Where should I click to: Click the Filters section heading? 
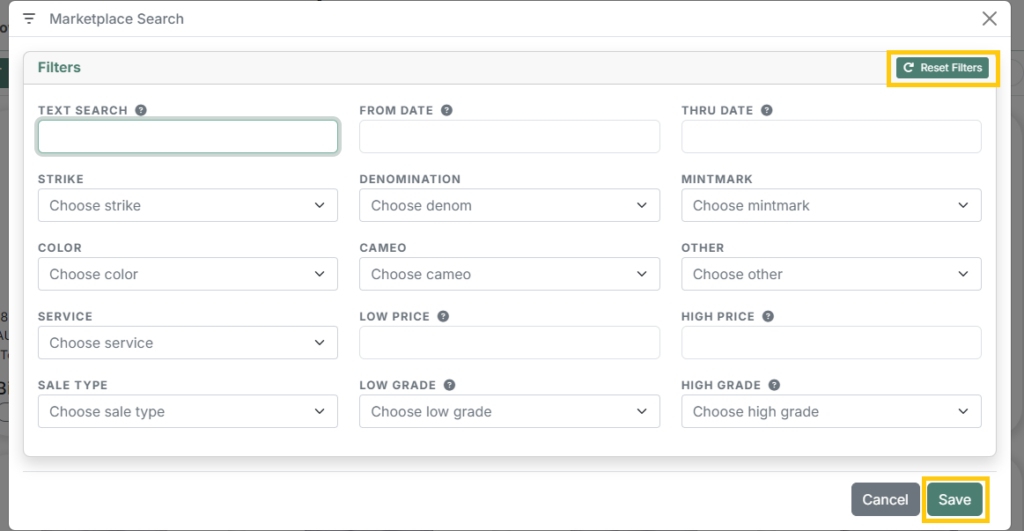pyautogui.click(x=59, y=67)
